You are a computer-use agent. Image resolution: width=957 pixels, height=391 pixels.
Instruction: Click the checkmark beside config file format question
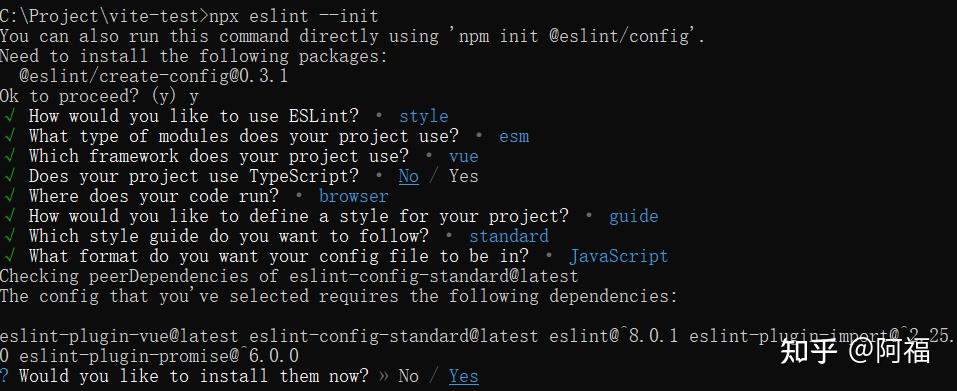[x=9, y=256]
